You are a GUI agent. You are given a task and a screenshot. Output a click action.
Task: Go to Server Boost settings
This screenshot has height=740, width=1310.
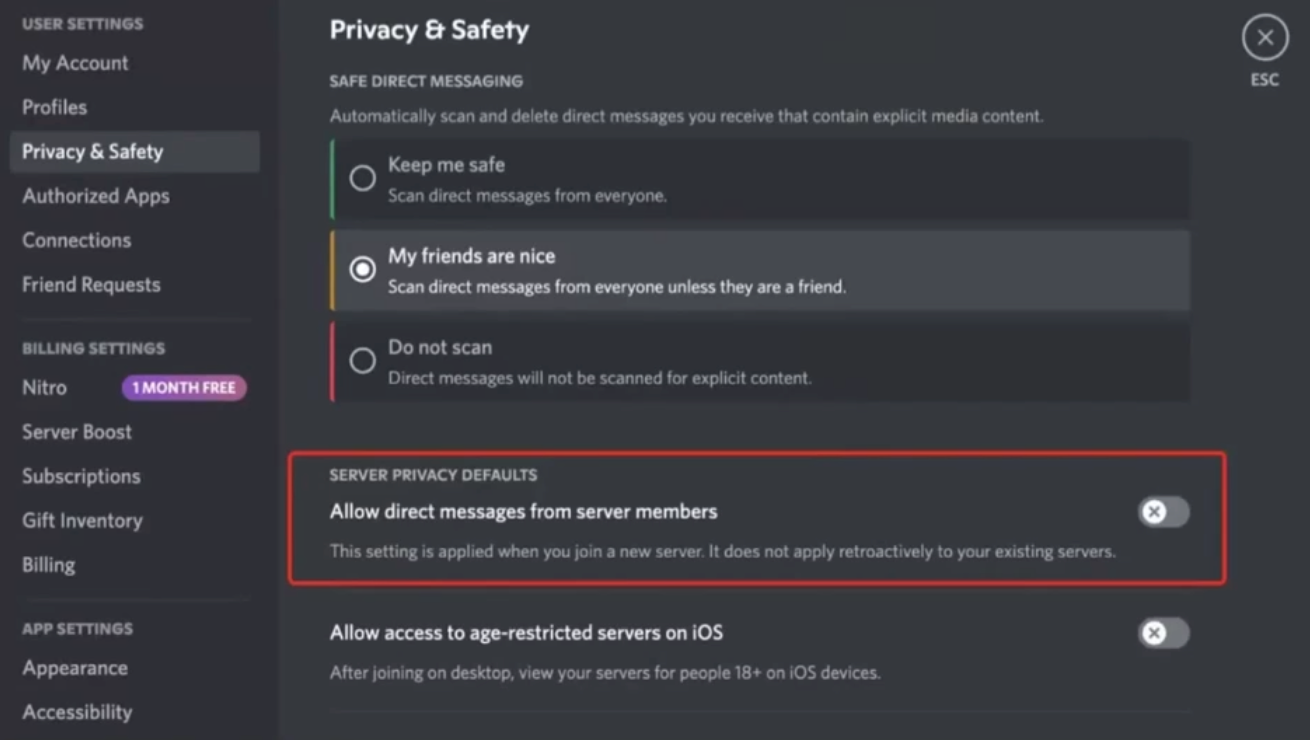point(77,432)
